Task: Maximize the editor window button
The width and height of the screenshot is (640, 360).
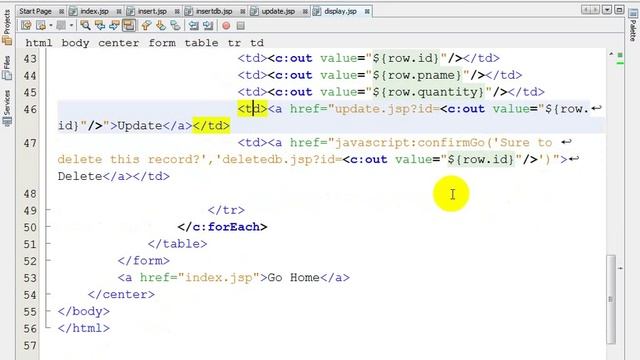Action: pyautogui.click(x=619, y=9)
